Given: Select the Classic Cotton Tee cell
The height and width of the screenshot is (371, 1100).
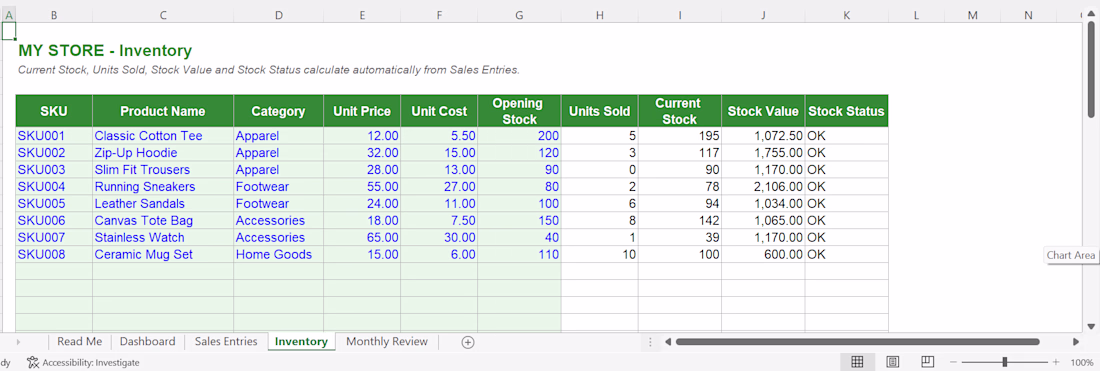Looking at the screenshot, I should [163, 136].
